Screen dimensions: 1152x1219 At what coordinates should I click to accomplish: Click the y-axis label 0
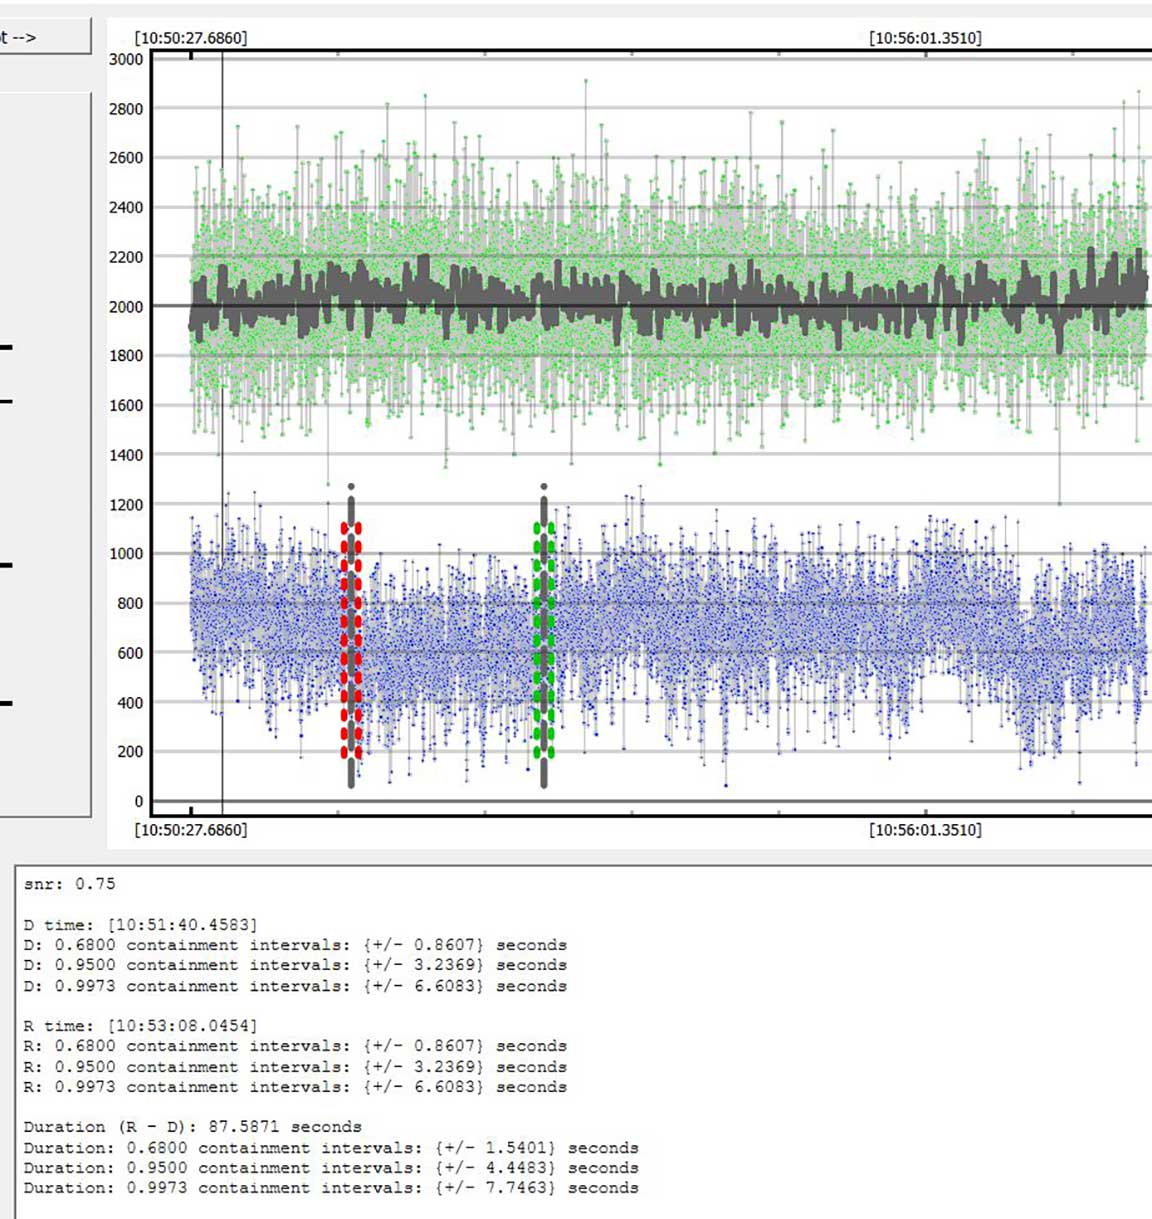[x=139, y=801]
